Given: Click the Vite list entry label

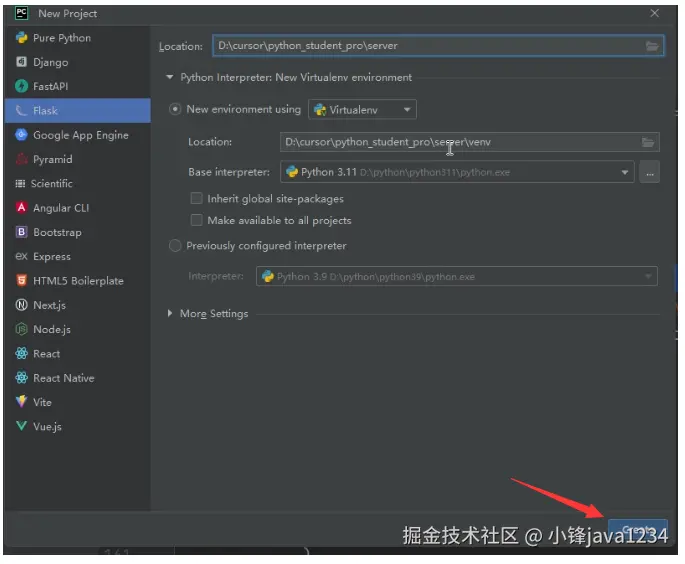Looking at the screenshot, I should [x=42, y=402].
